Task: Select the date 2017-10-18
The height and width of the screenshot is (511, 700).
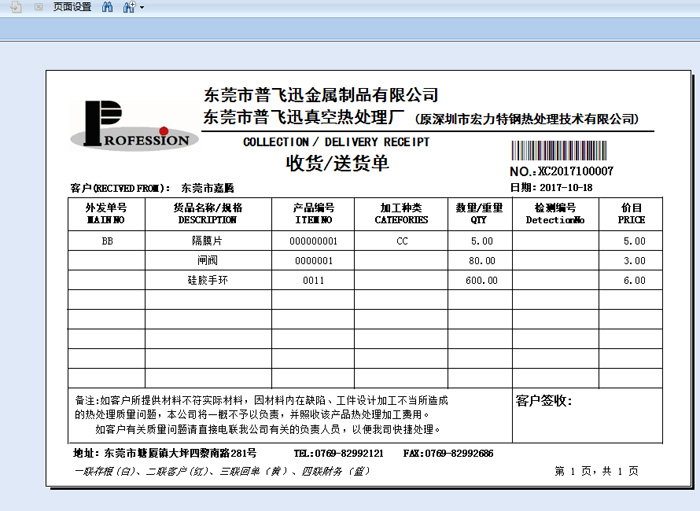Action: 566,187
